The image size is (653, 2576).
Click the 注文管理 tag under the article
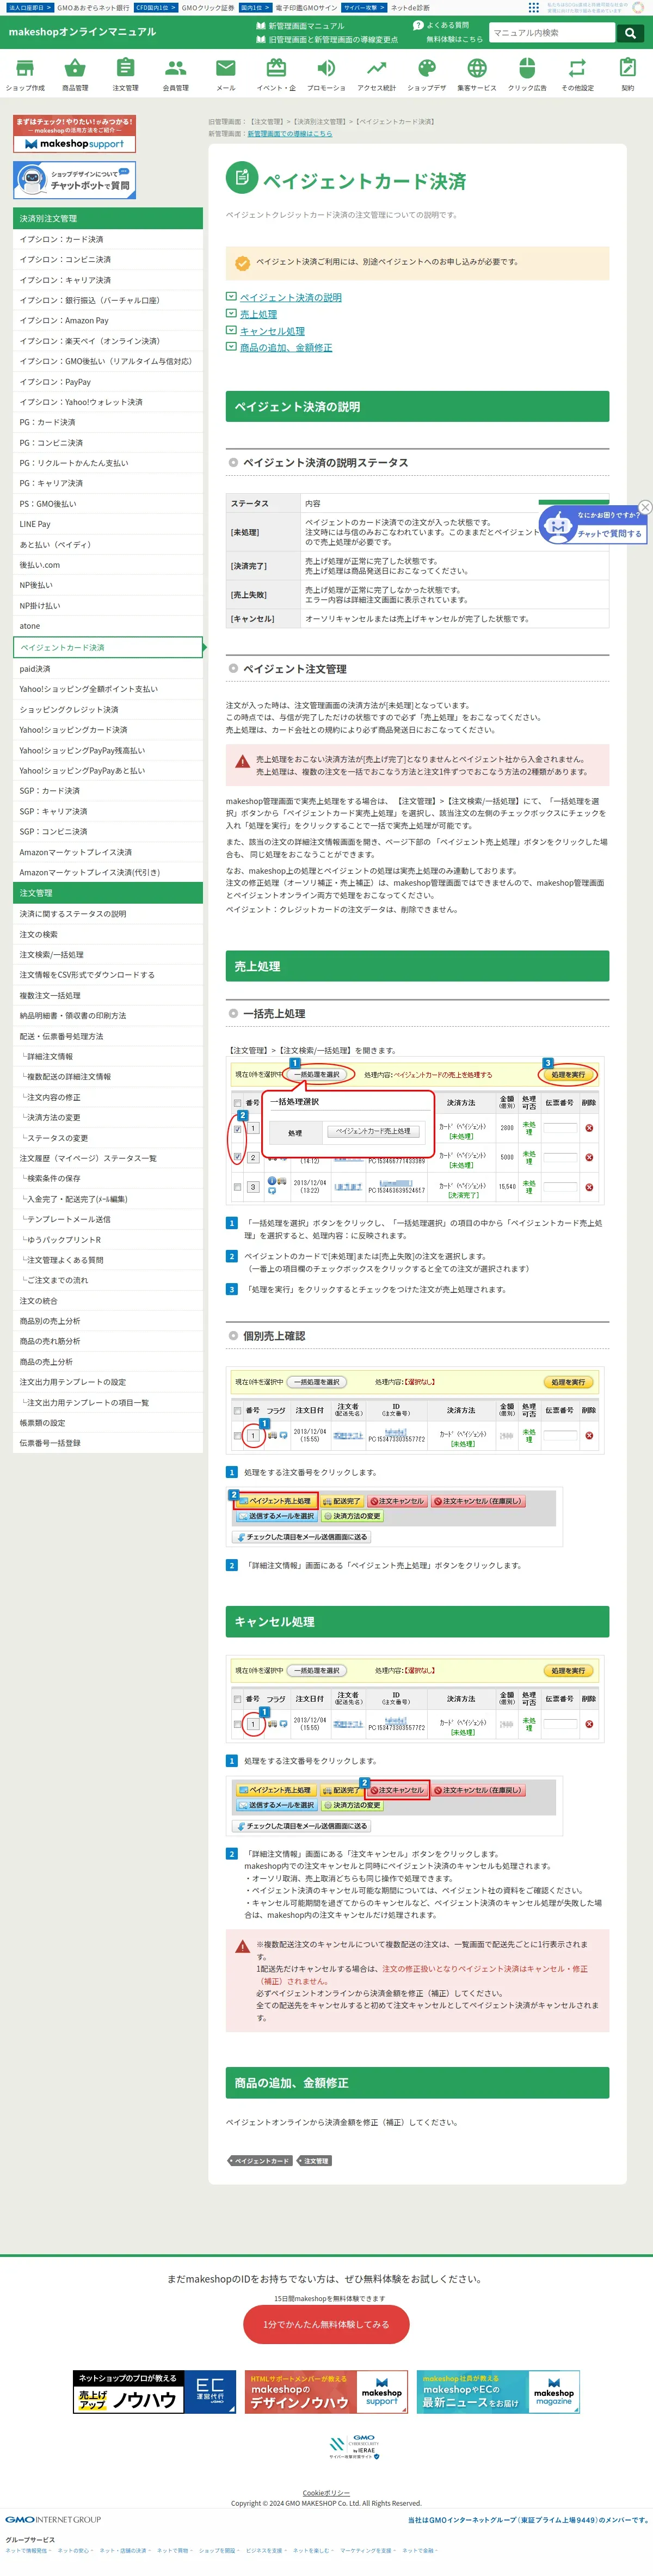point(315,2161)
